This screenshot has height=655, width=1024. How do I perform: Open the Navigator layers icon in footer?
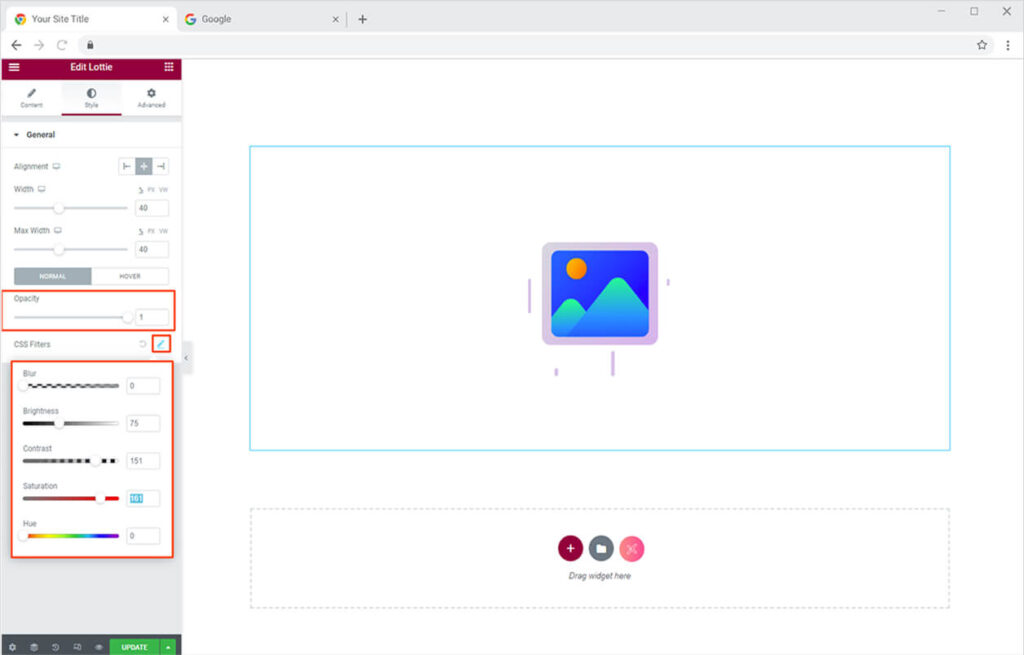tap(33, 647)
